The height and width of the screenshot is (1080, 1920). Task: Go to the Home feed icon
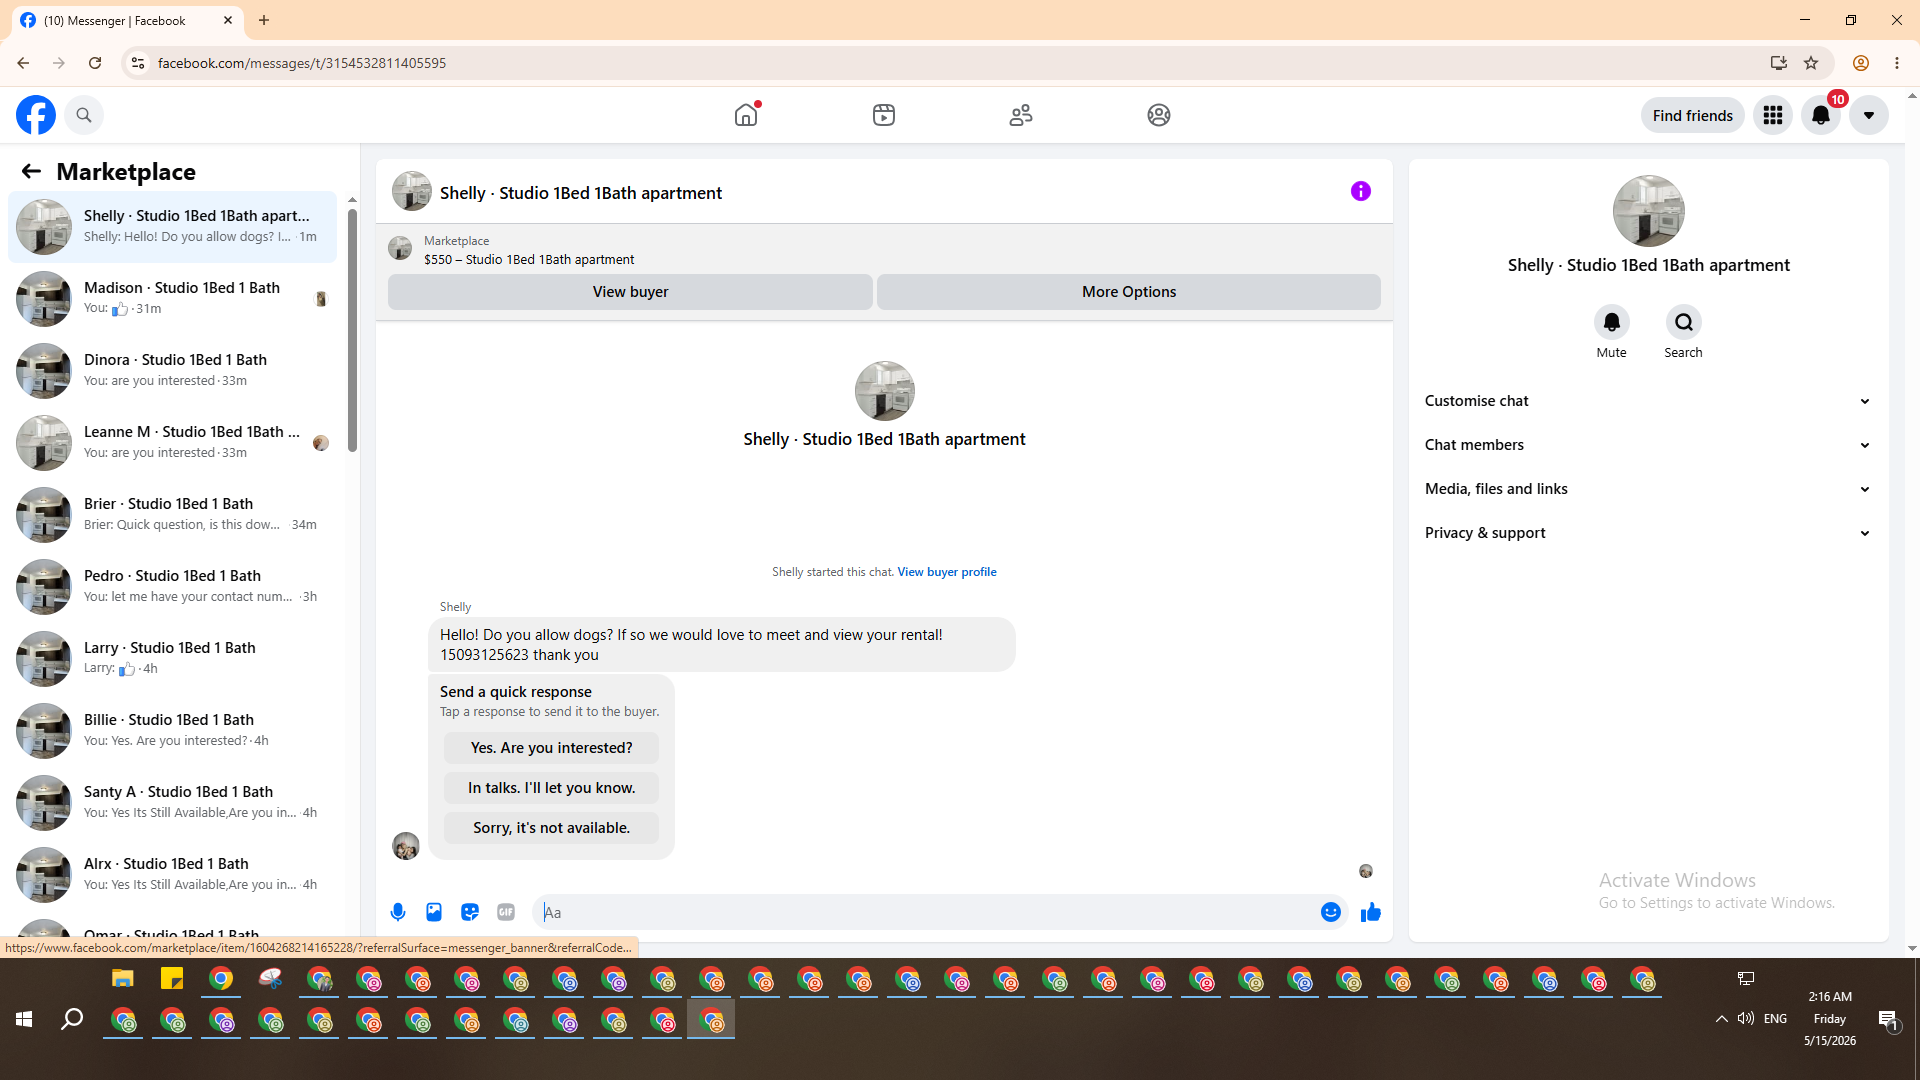(x=746, y=115)
